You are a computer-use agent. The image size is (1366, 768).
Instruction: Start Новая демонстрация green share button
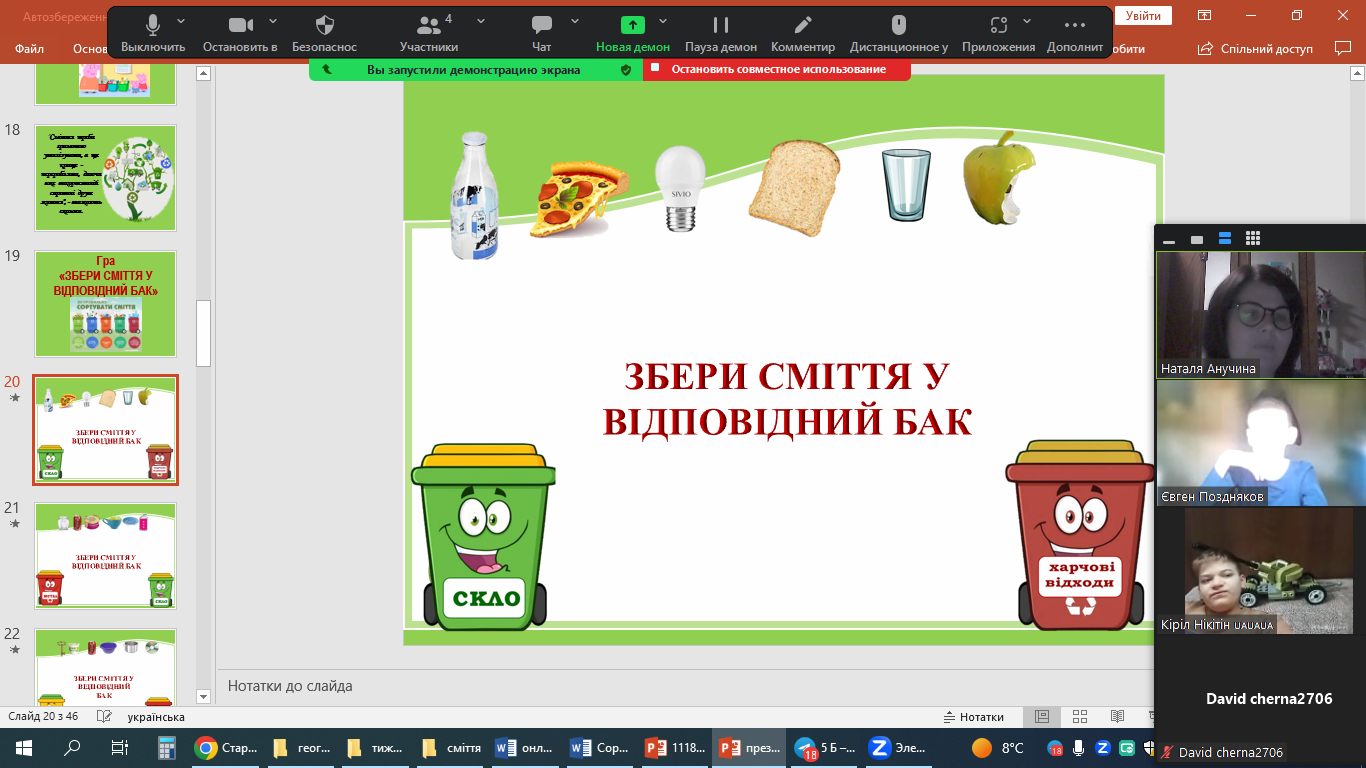point(633,34)
